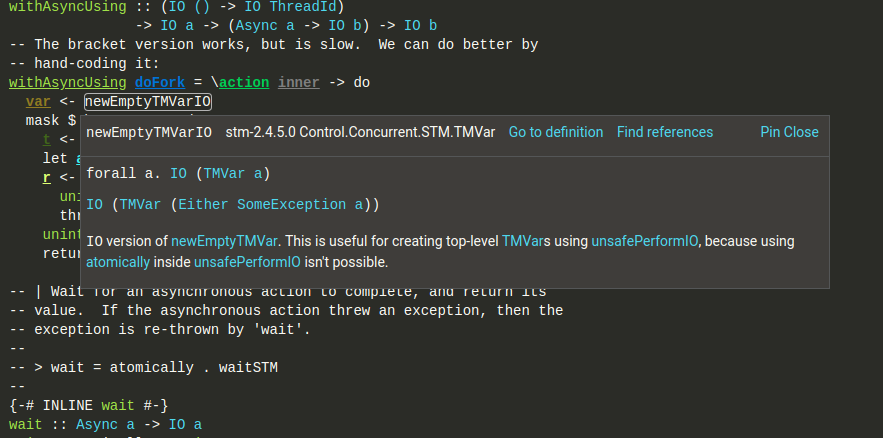
Task: Select the doFork parameter in the code
Action: [x=157, y=82]
